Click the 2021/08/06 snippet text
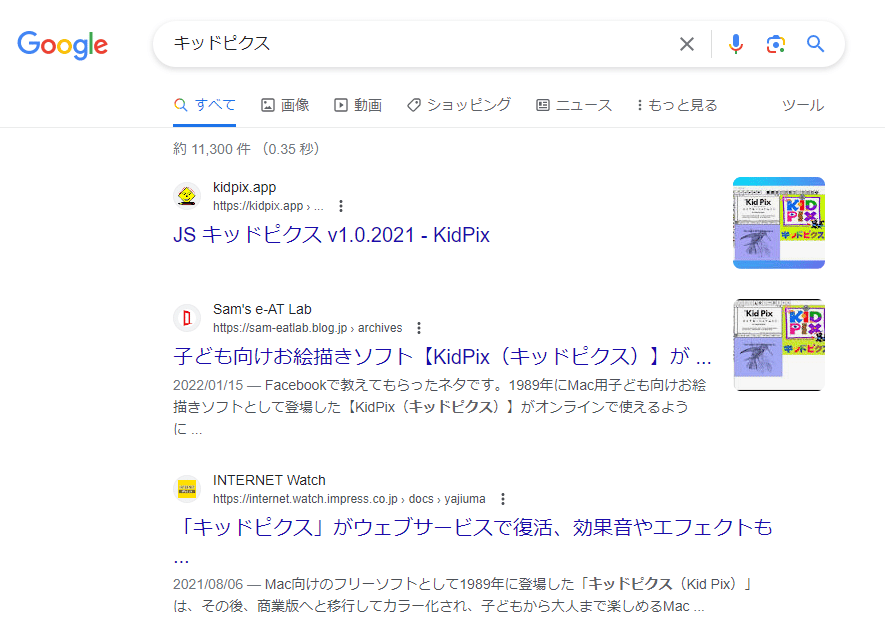Image resolution: width=885 pixels, height=634 pixels. (x=462, y=595)
